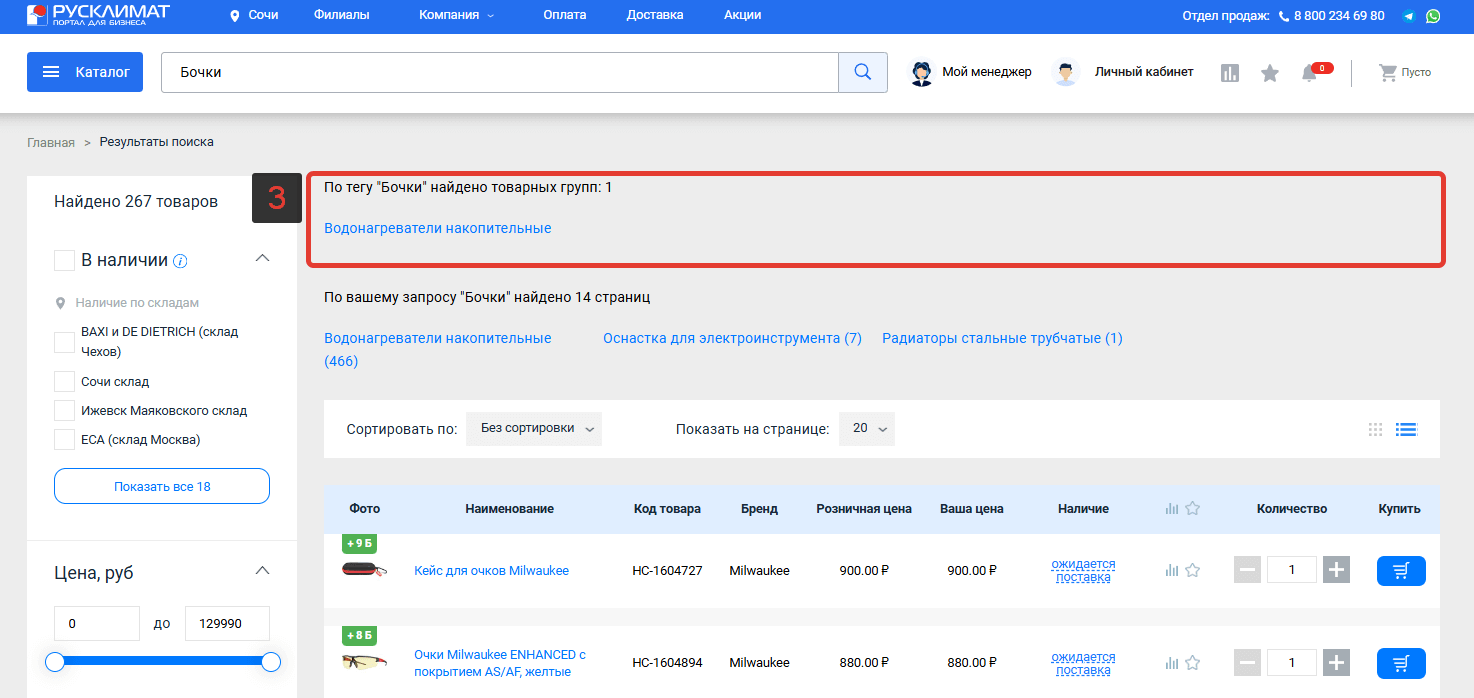The width and height of the screenshot is (1474, 698).
Task: Open notifications bell icon
Action: pyautogui.click(x=1309, y=73)
